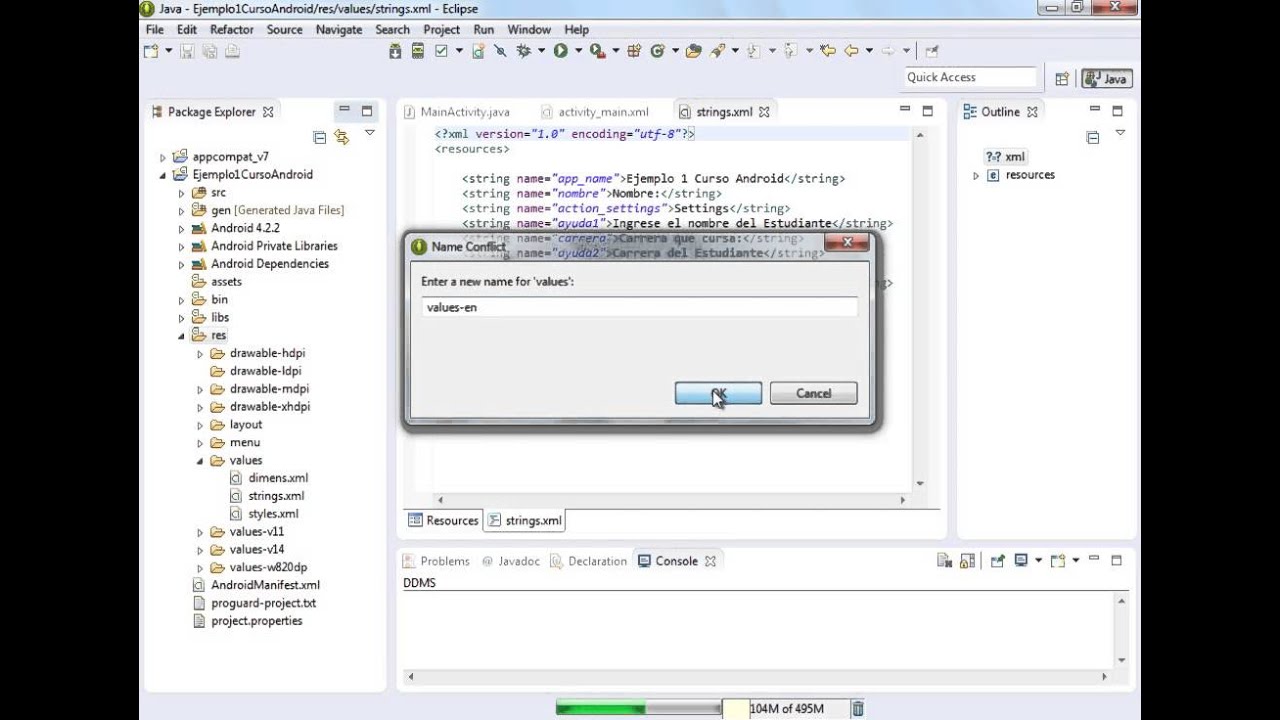Image resolution: width=1280 pixels, height=720 pixels.
Task: Switch to the Resources editor tab
Action: coord(444,520)
